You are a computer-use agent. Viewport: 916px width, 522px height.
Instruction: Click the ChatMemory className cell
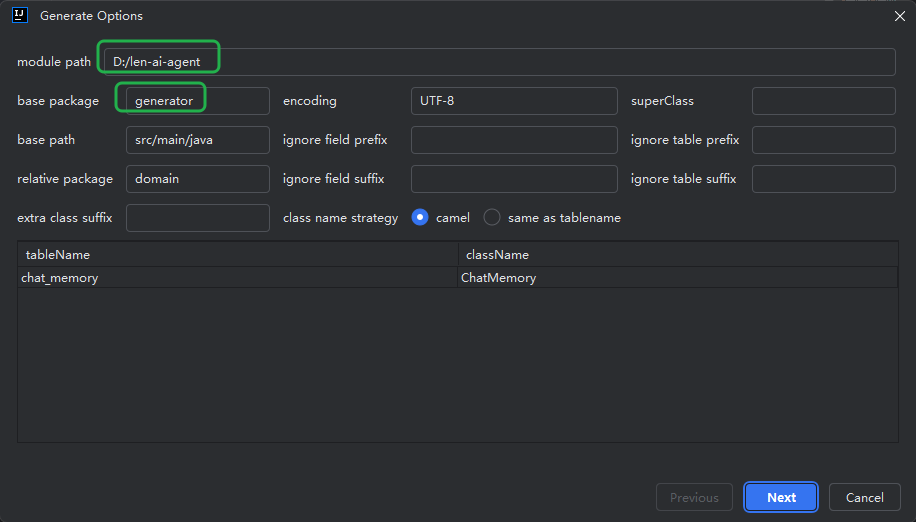[x=677, y=278]
